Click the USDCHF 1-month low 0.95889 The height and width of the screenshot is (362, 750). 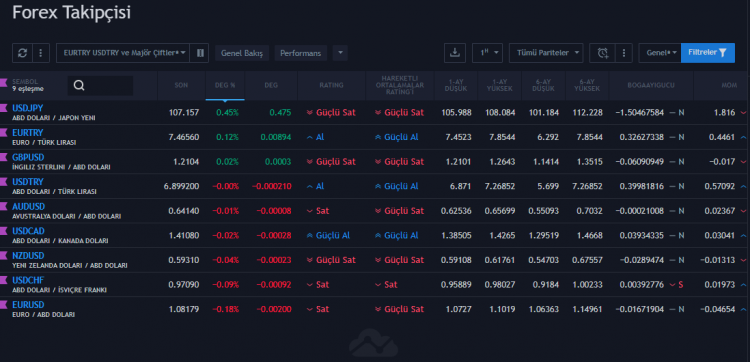click(456, 285)
